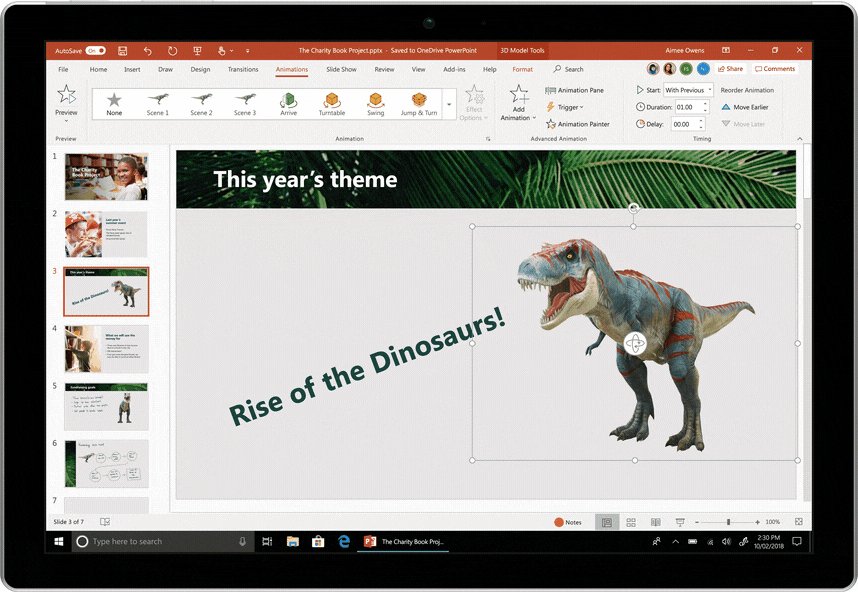The width and height of the screenshot is (858, 592).
Task: Select slide 1 thumbnail
Action: coord(106,177)
